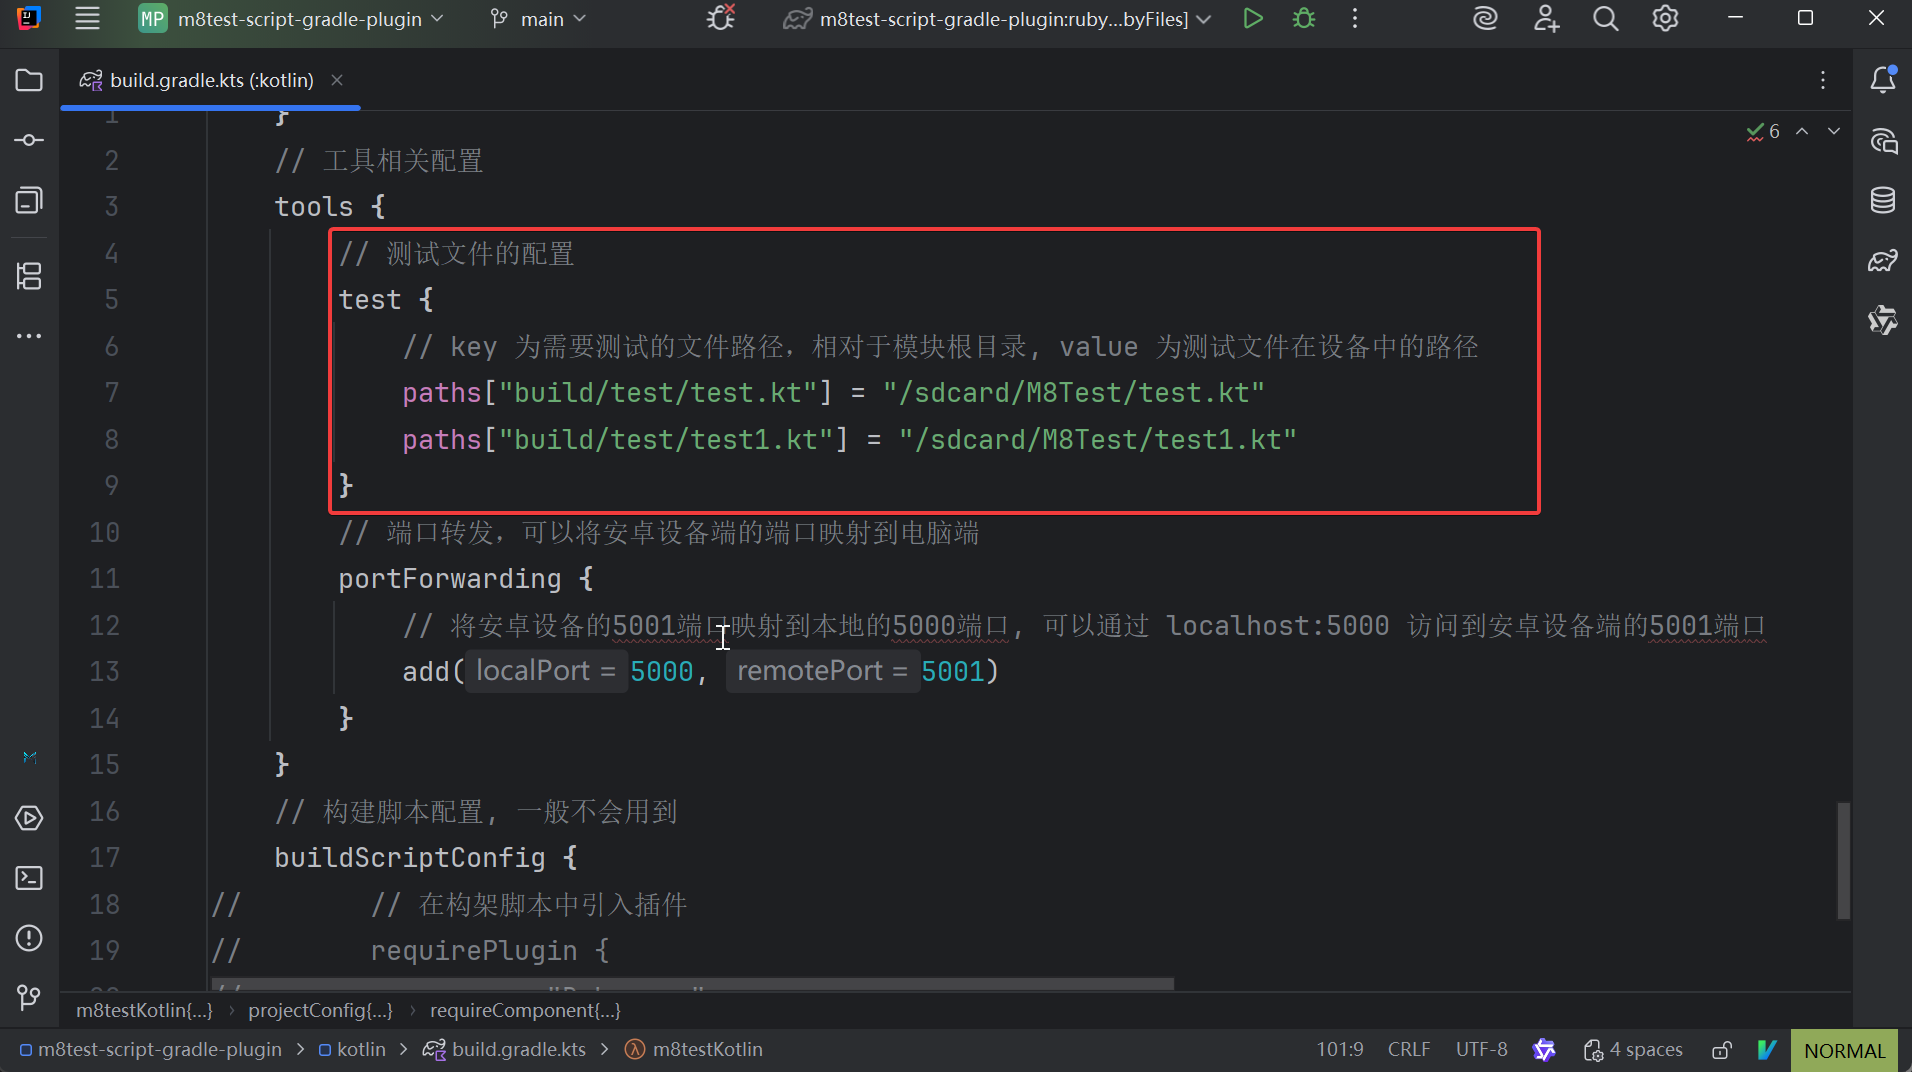Screen dimensions: 1912x1072
Task: Open the Commit tool window
Action: [x=29, y=140]
